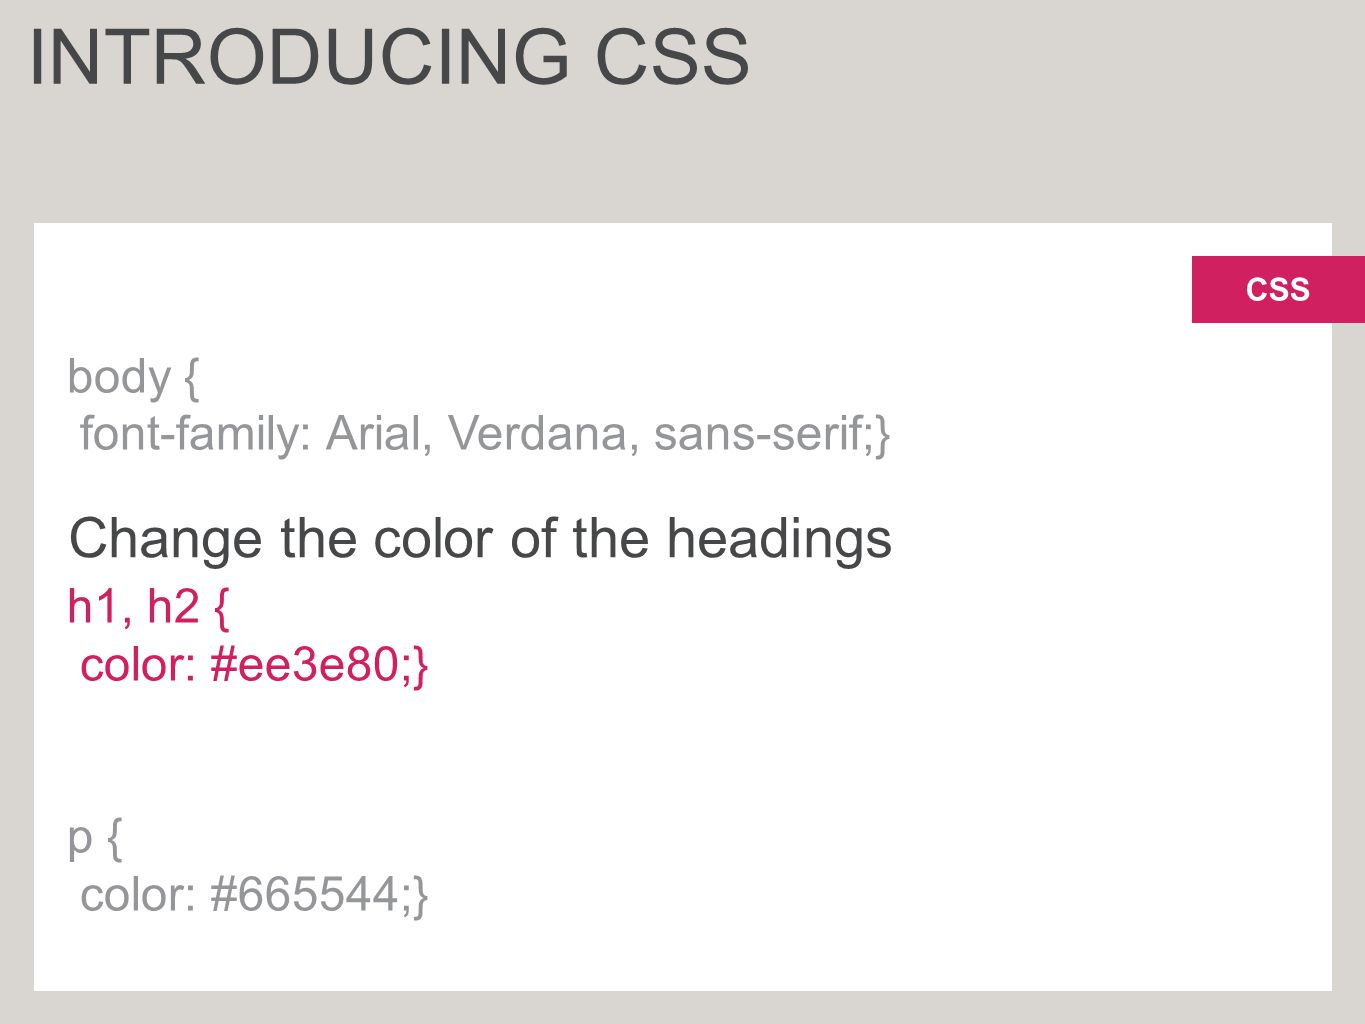
Task: Click the word CSS in slide title
Action: click(672, 57)
